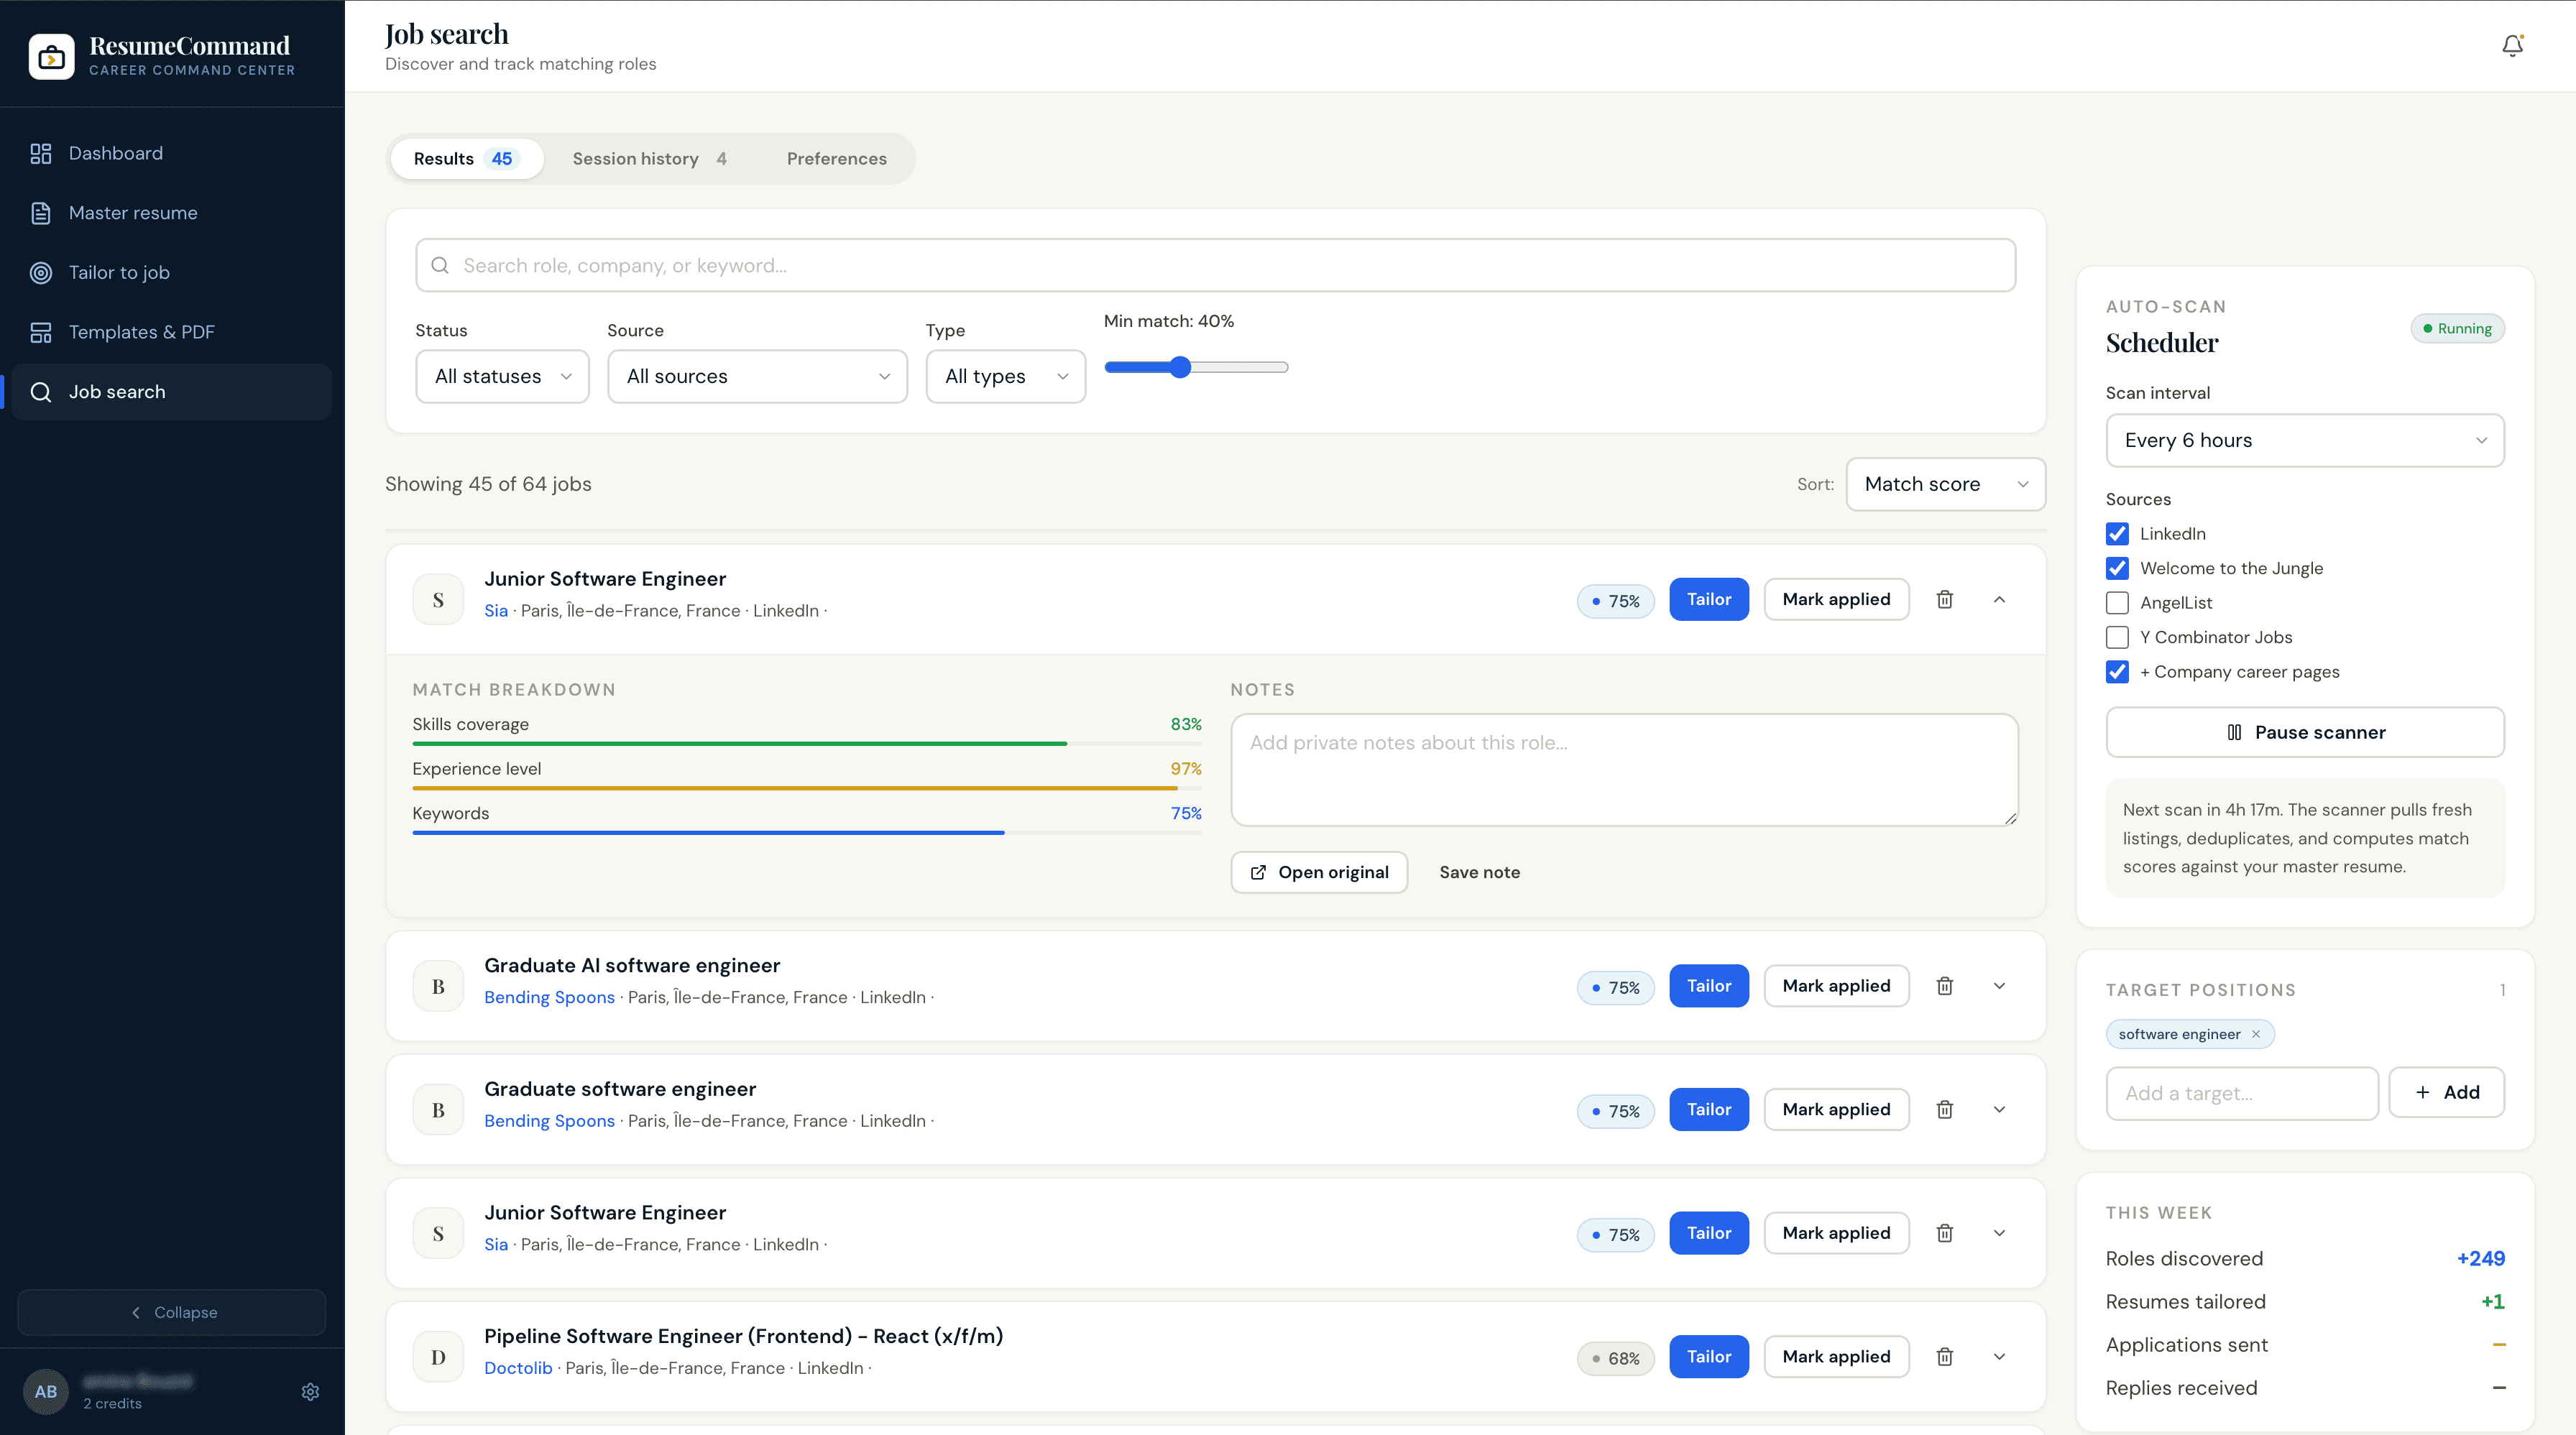Collapse the sidebar with the Collapse button
This screenshot has width=2576, height=1435.
[x=171, y=1312]
